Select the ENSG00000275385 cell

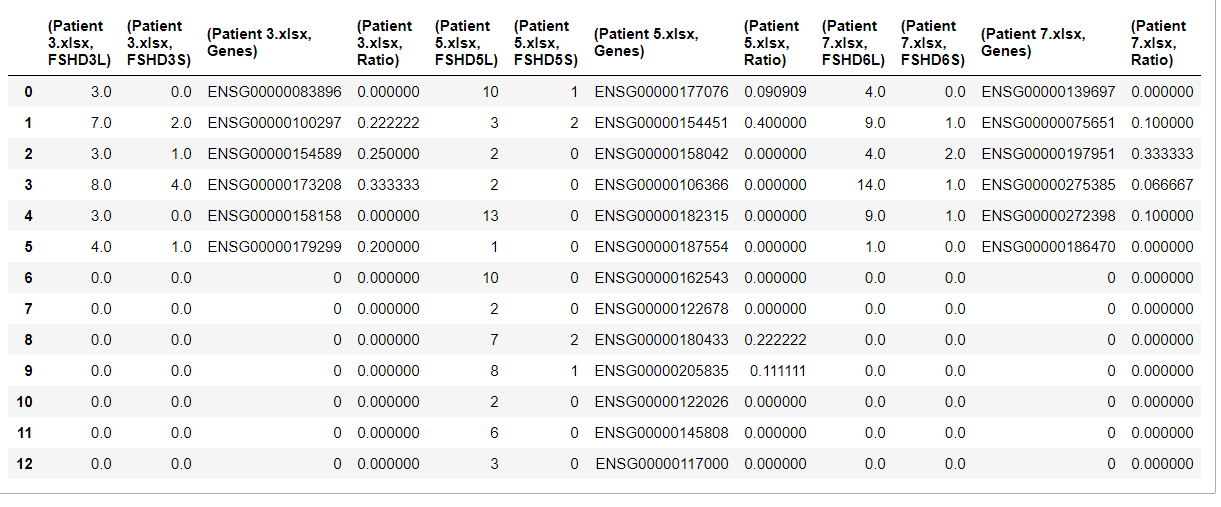click(x=1048, y=185)
